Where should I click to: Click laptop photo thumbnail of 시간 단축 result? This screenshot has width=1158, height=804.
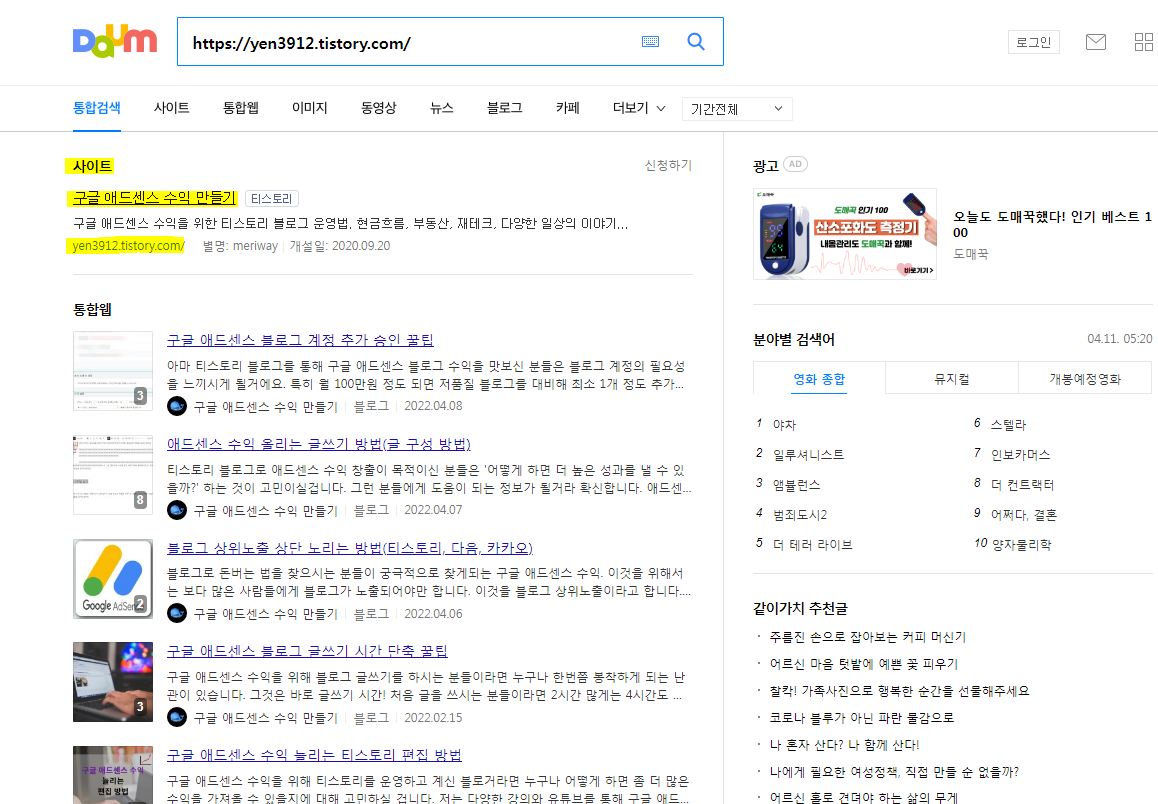113,682
